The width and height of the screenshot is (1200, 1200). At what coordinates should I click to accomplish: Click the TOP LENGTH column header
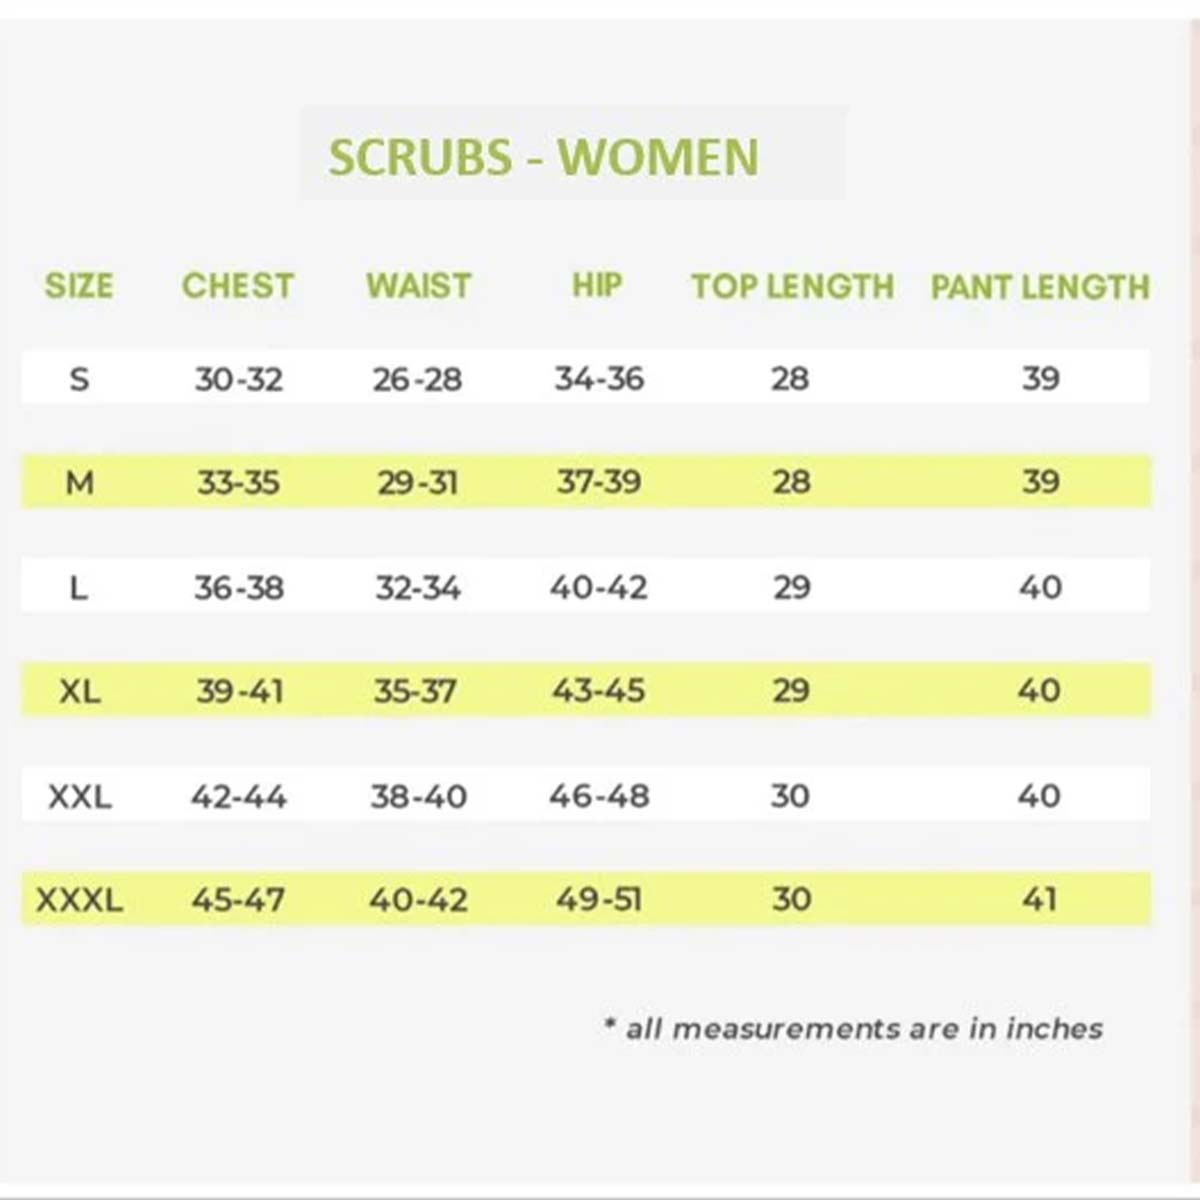(792, 287)
